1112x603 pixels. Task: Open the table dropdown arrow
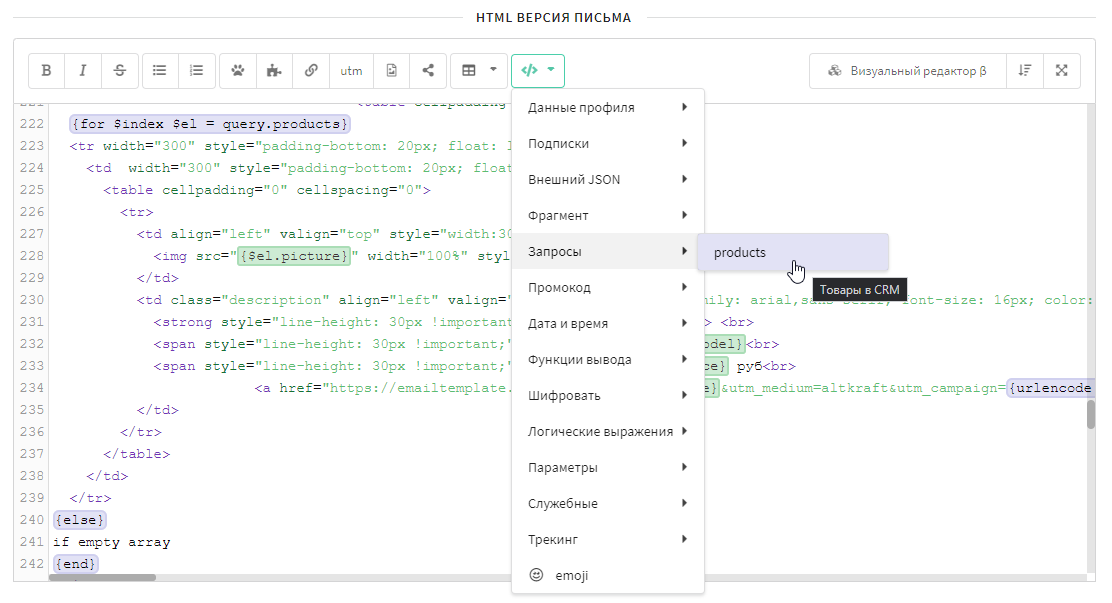[x=494, y=70]
